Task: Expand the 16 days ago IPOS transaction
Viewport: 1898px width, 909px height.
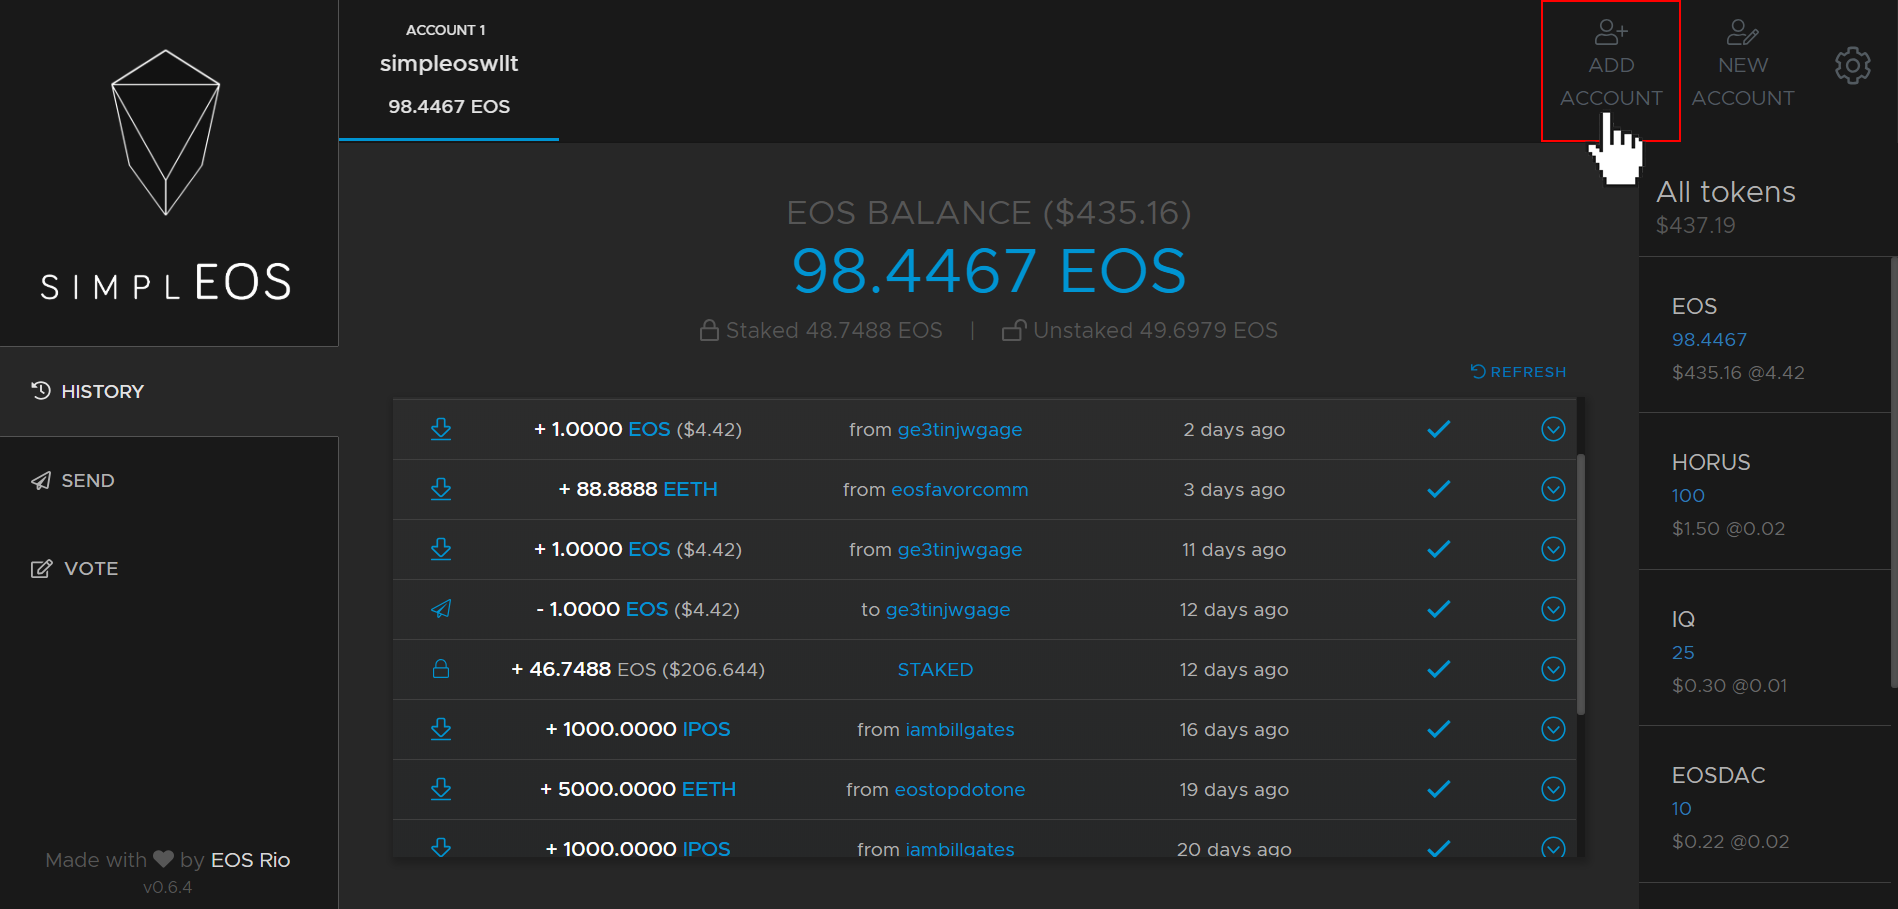Action: [x=1553, y=729]
